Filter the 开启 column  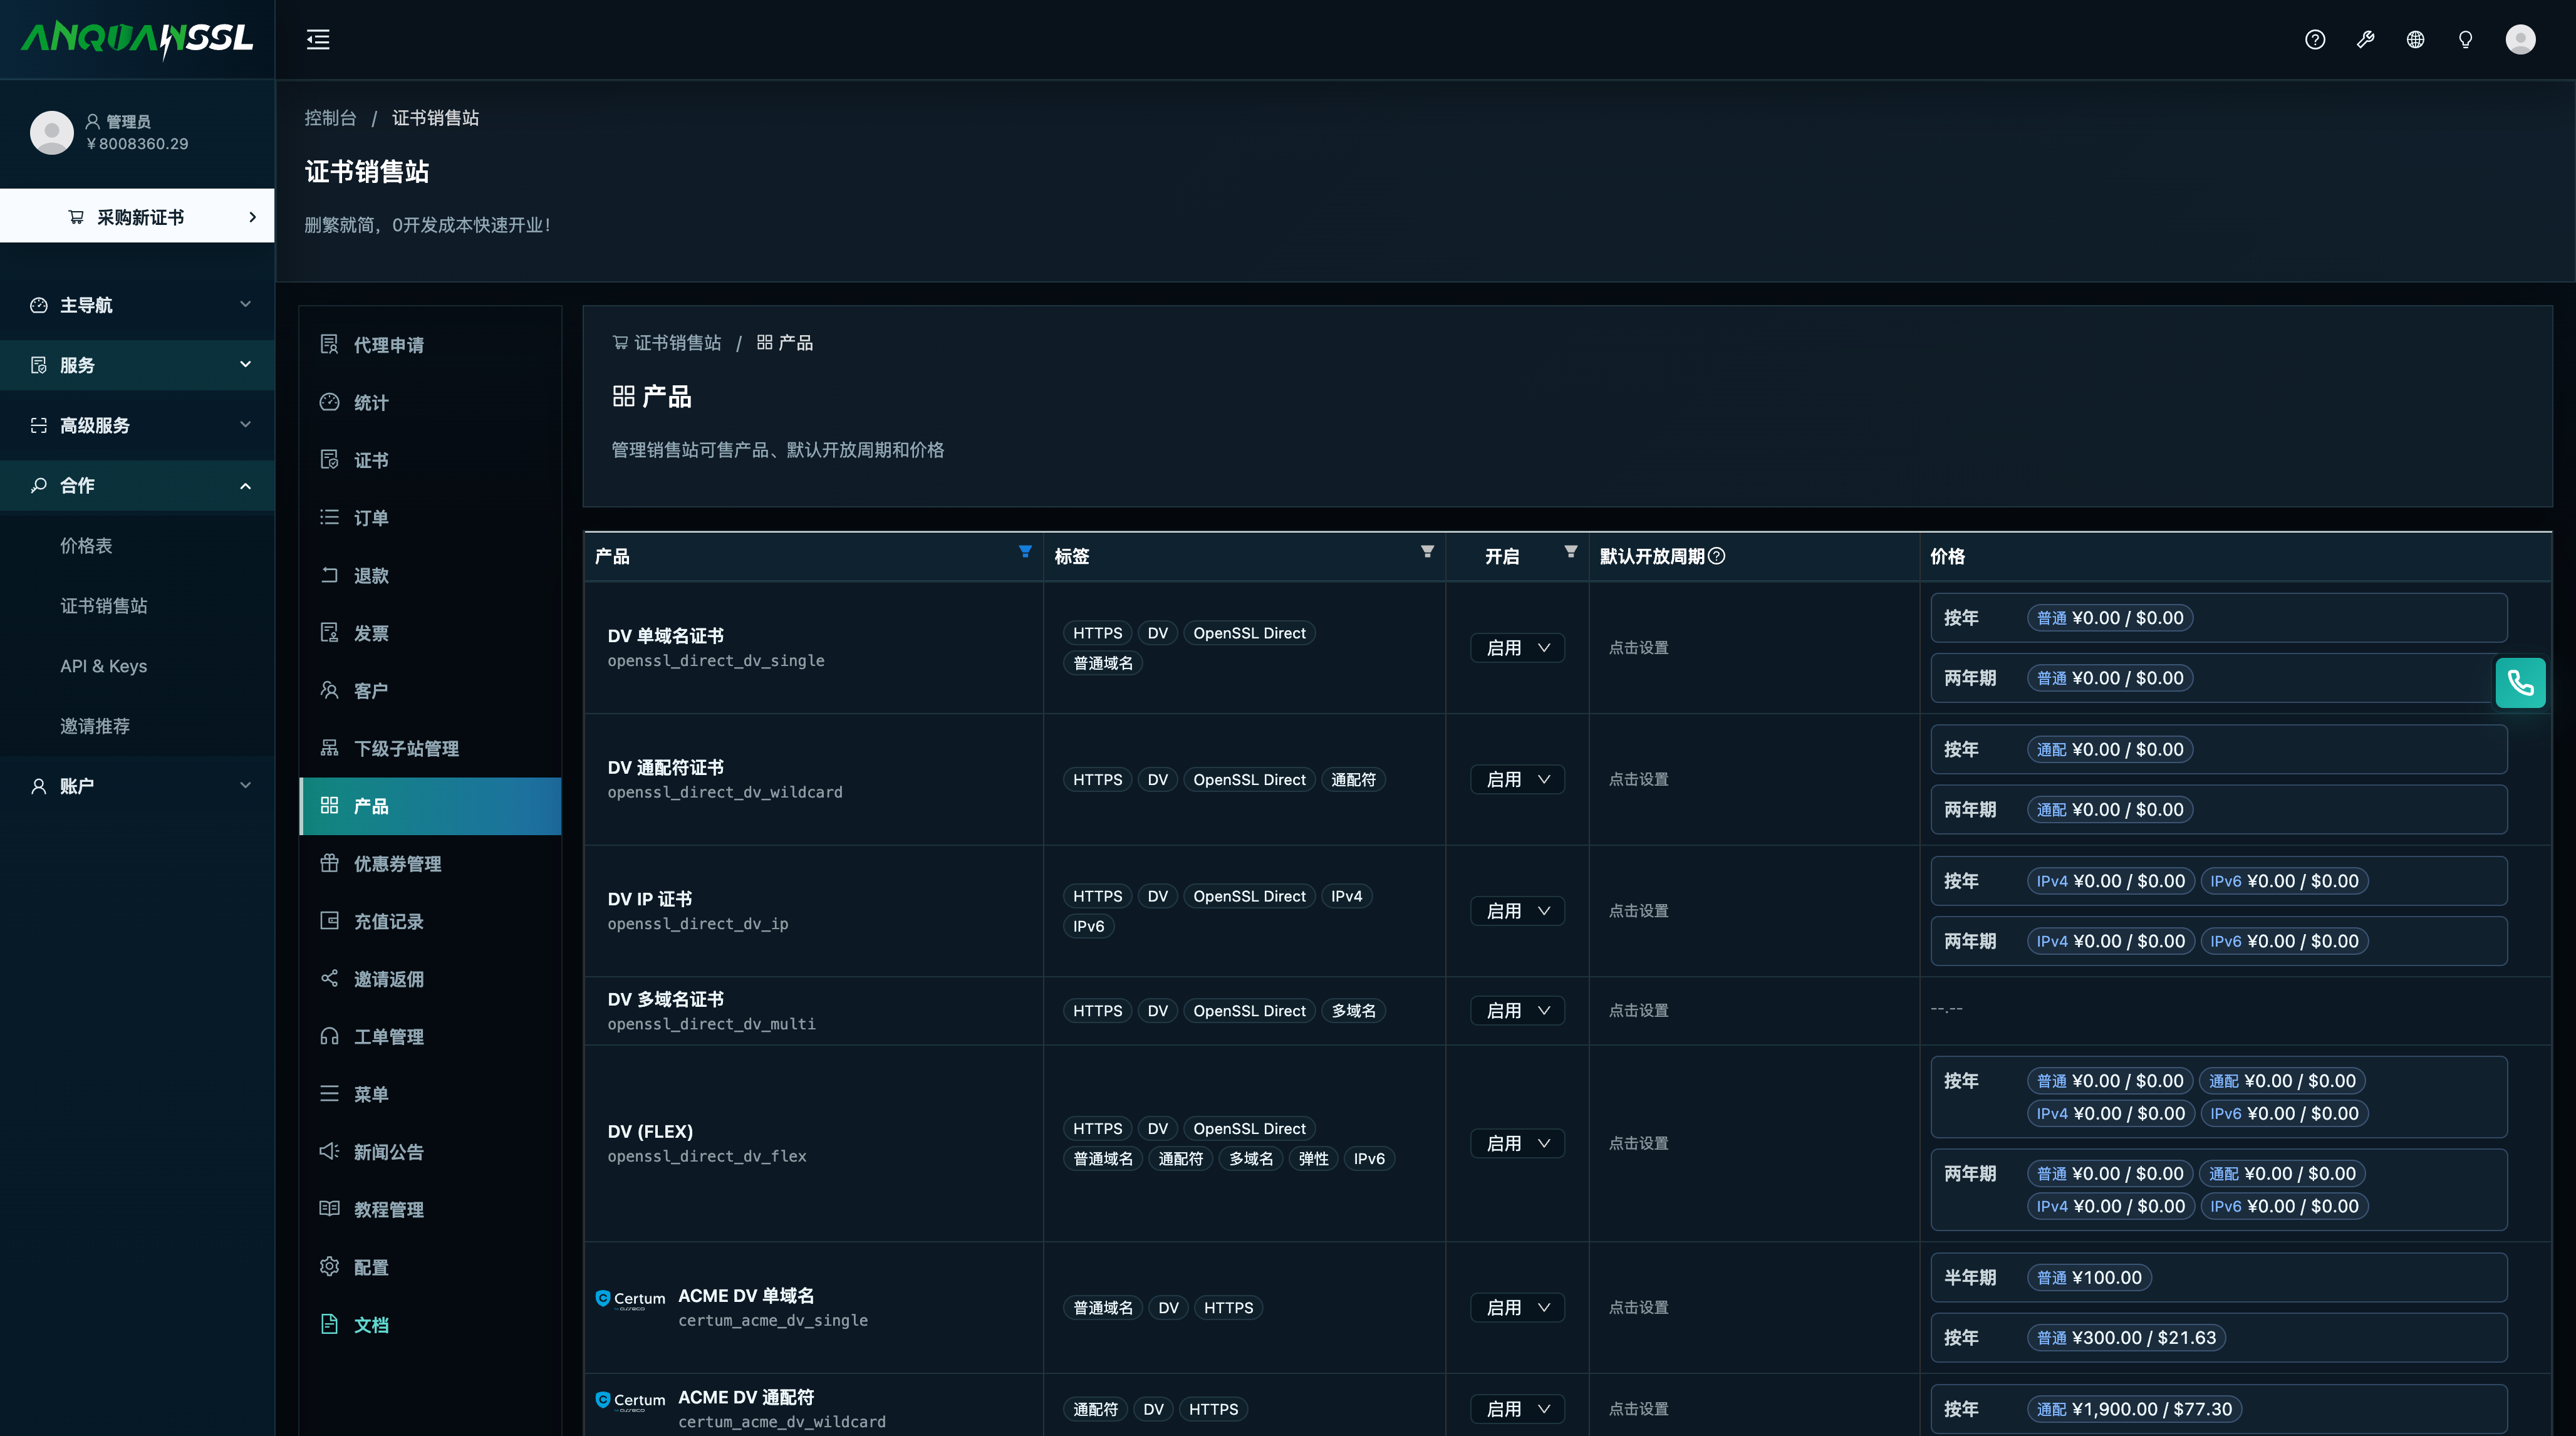click(x=1571, y=552)
